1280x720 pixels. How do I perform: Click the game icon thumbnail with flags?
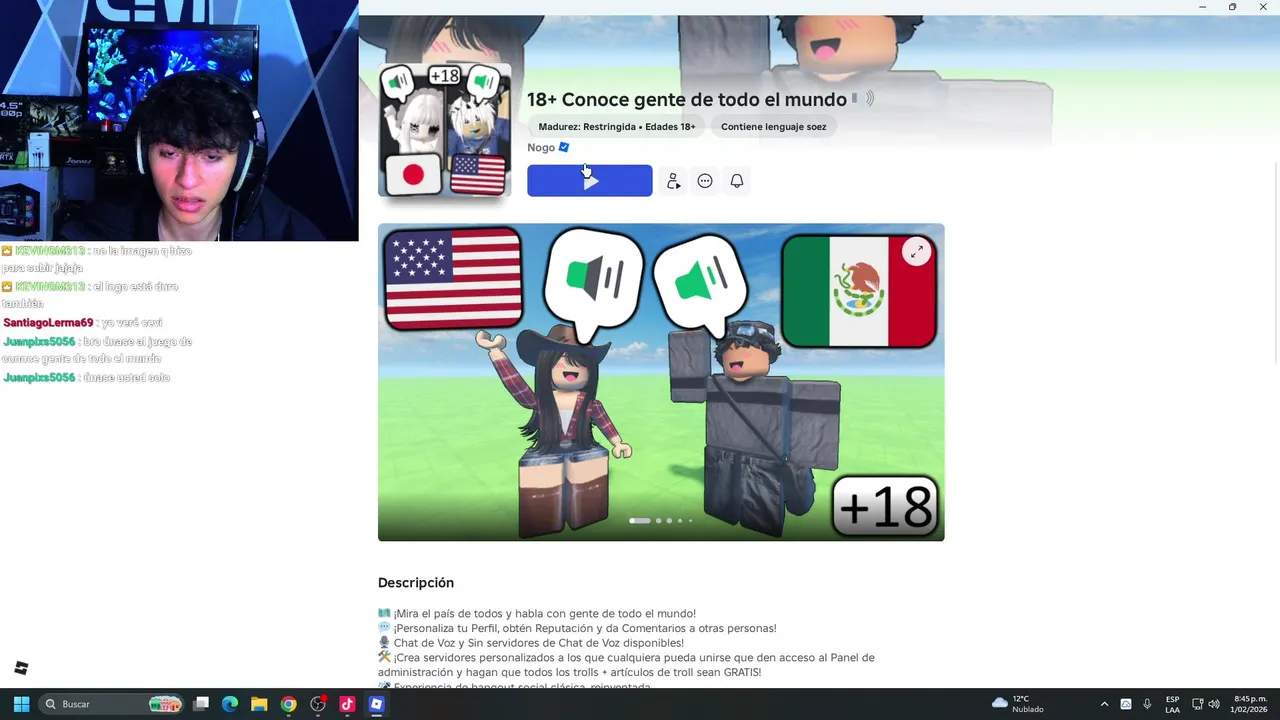point(444,130)
